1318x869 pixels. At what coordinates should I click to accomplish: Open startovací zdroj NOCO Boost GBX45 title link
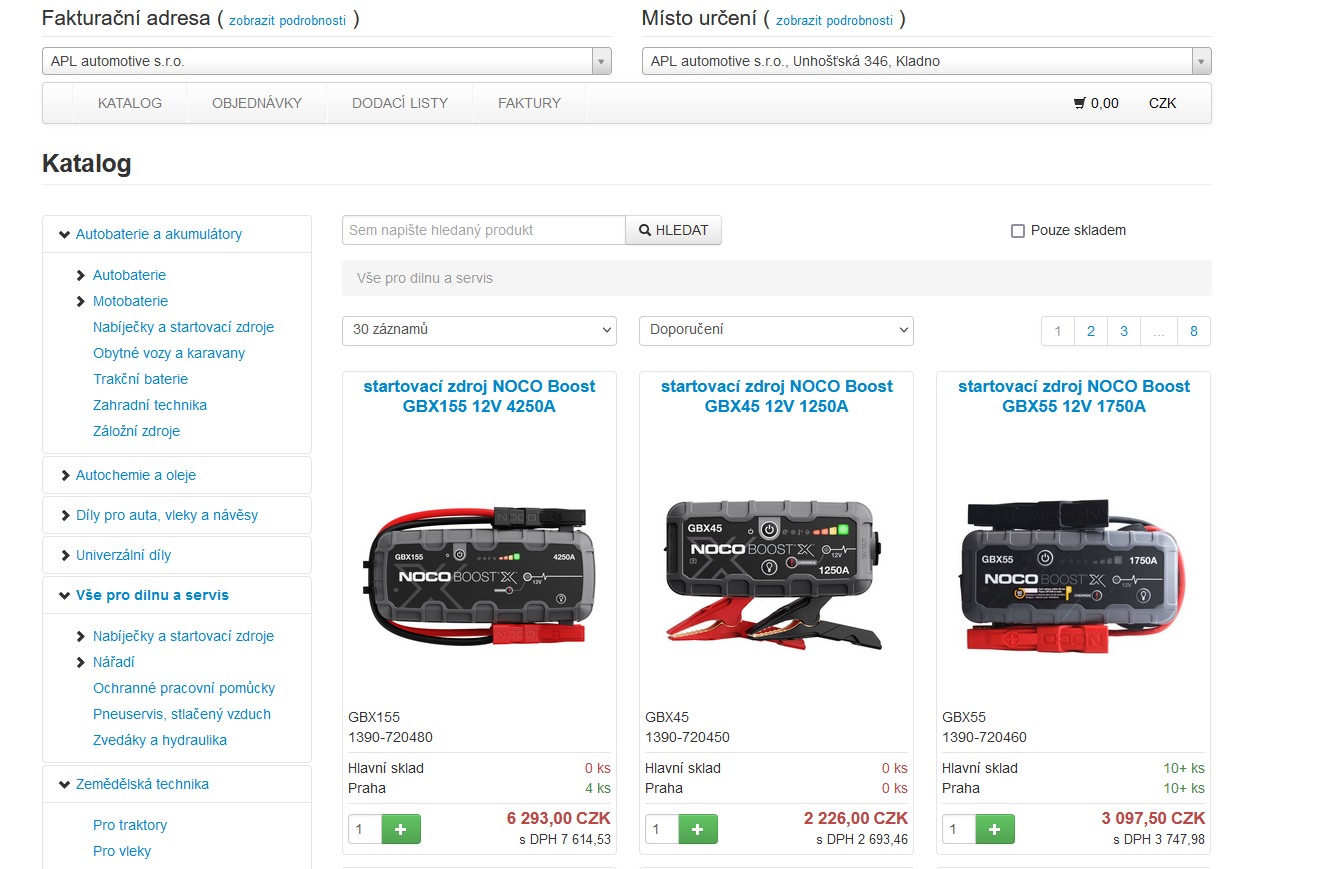(x=776, y=396)
